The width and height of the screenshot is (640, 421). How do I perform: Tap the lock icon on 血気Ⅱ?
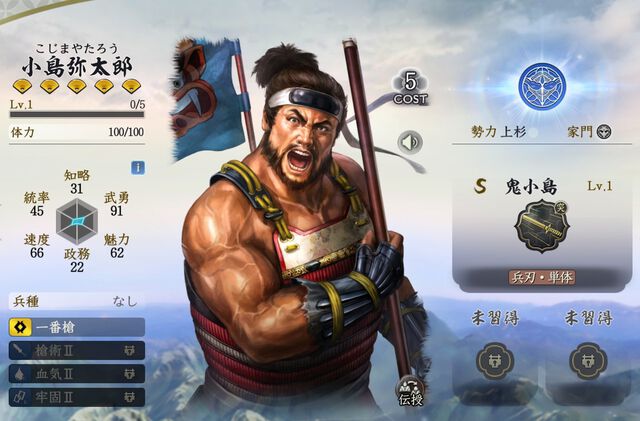(x=130, y=374)
